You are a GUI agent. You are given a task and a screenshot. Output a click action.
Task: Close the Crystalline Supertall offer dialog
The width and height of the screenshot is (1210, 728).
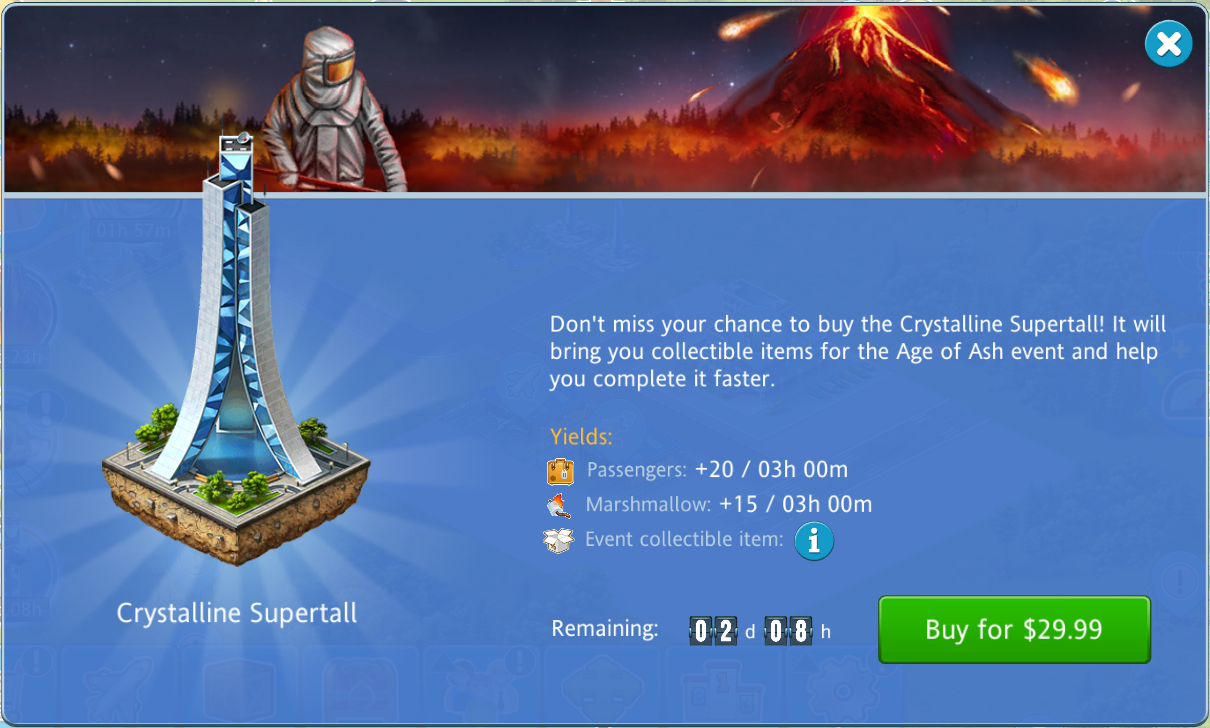click(1168, 44)
